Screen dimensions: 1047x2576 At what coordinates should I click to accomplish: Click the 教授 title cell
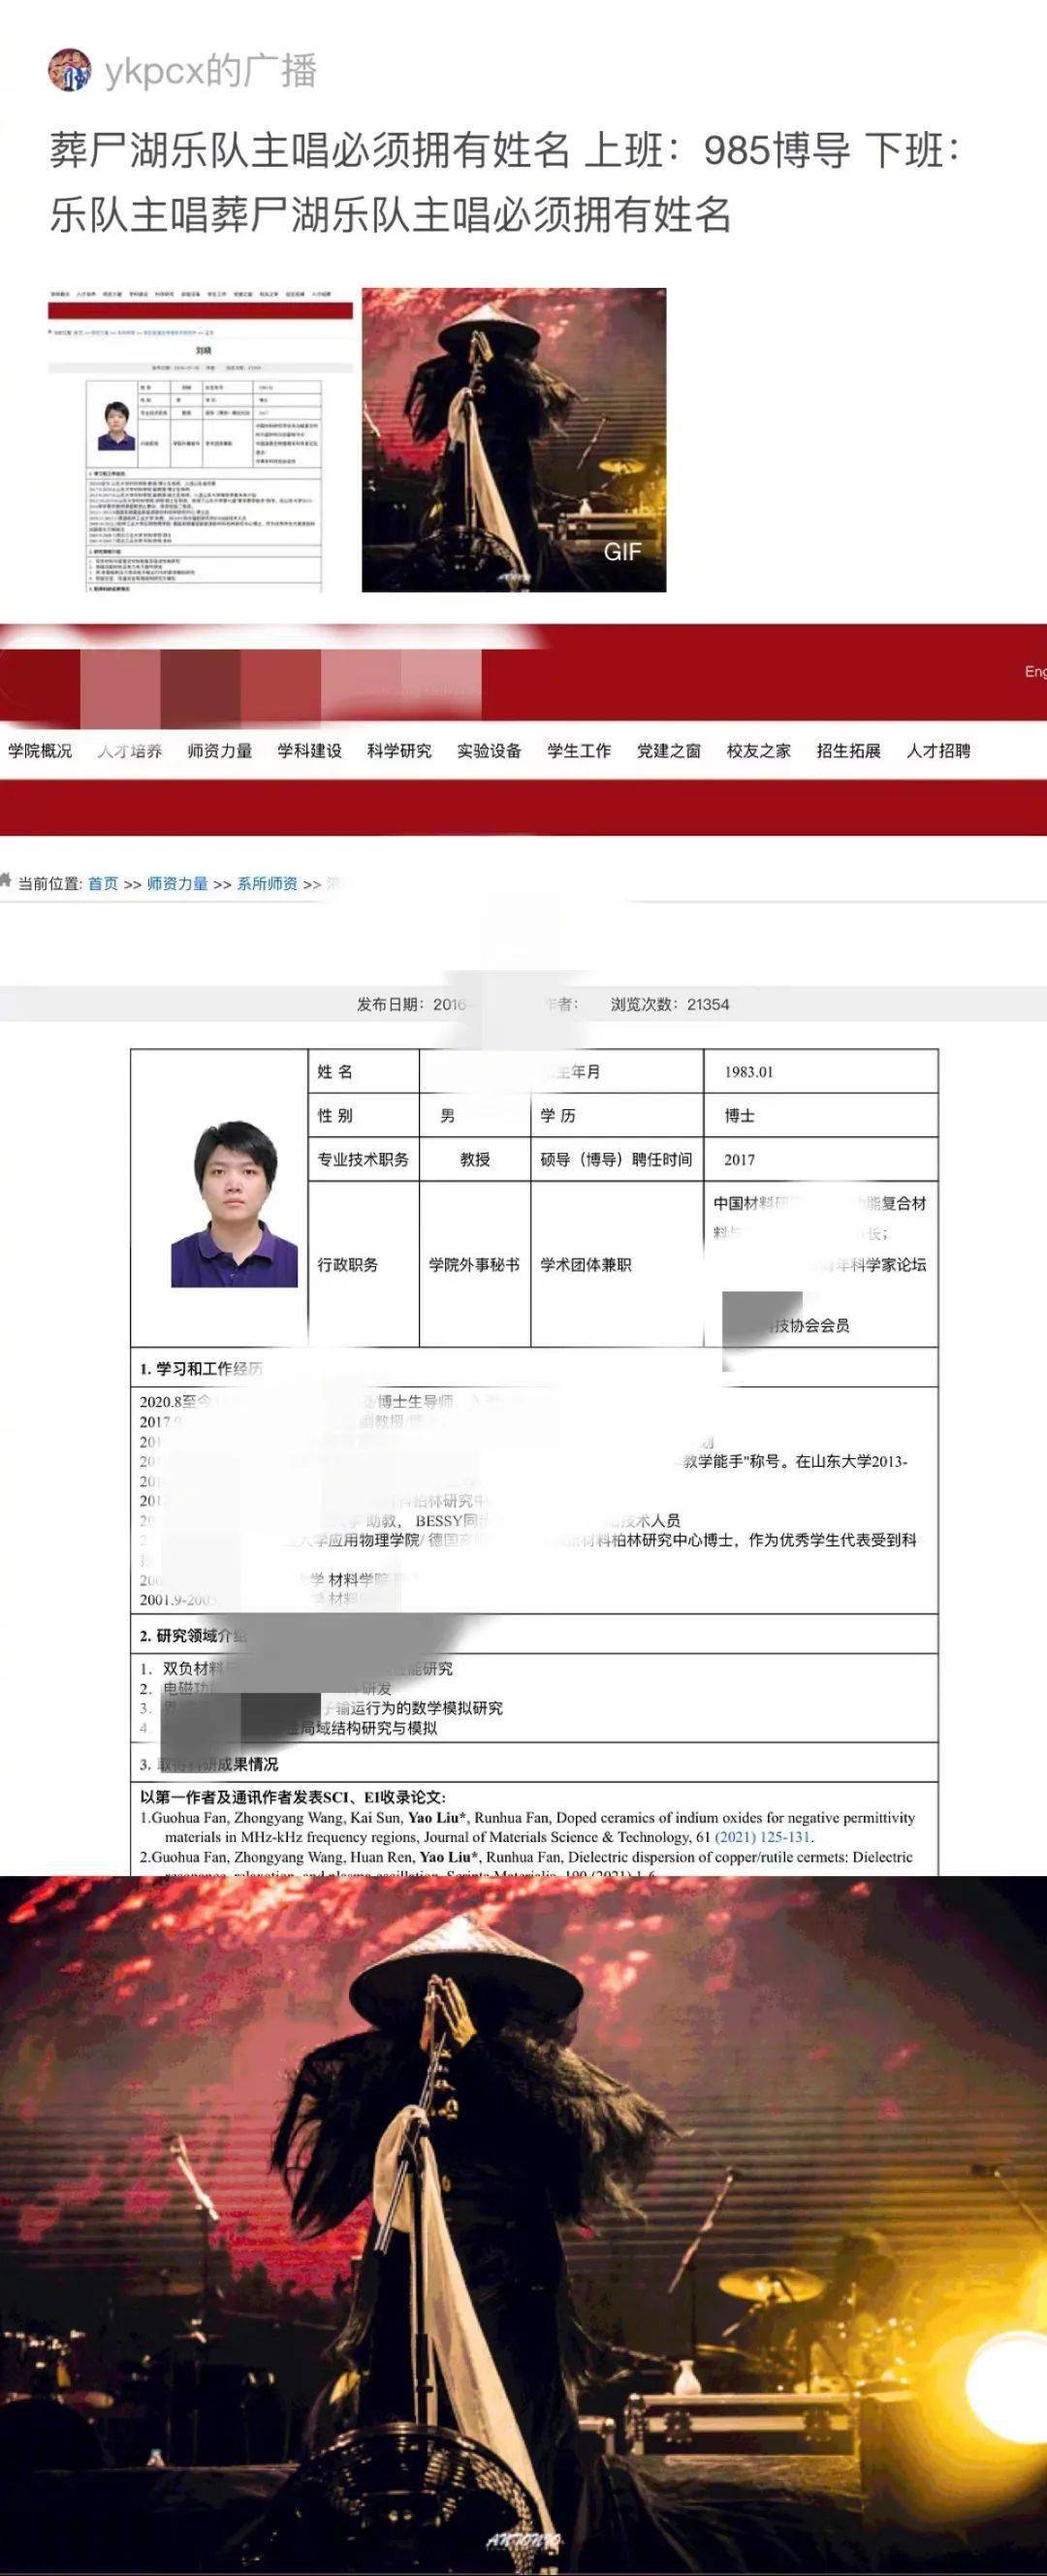point(475,1160)
